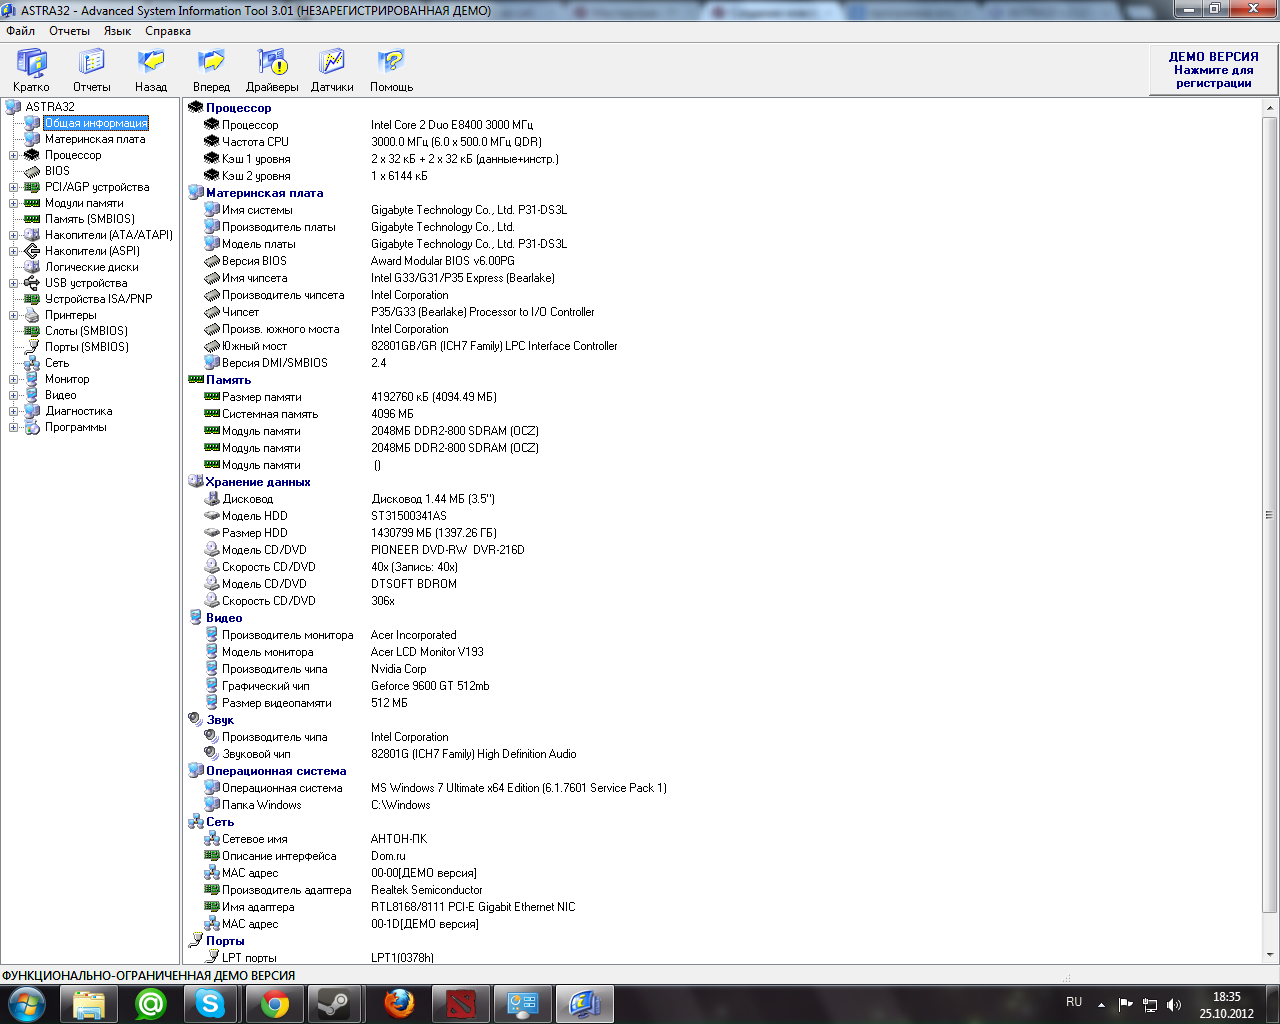Open the Драйверы toolbar icon

[x=272, y=63]
